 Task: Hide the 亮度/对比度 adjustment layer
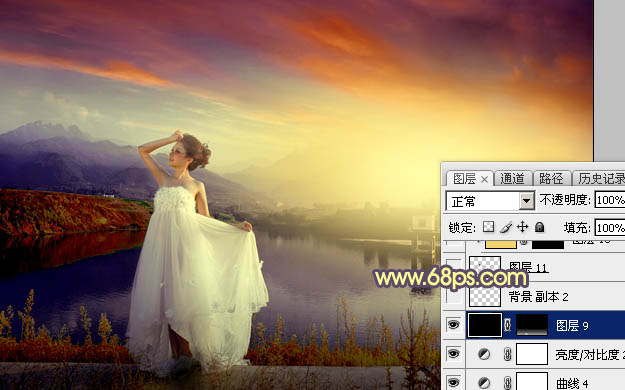click(x=453, y=354)
